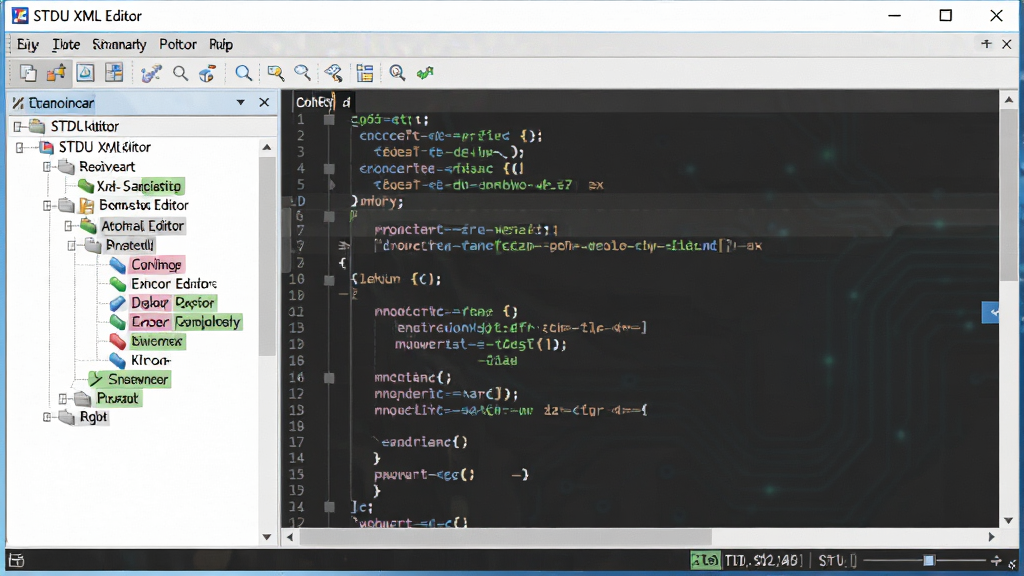Open the grid layout toolbar icon
The image size is (1024, 576).
pyautogui.click(x=114, y=72)
